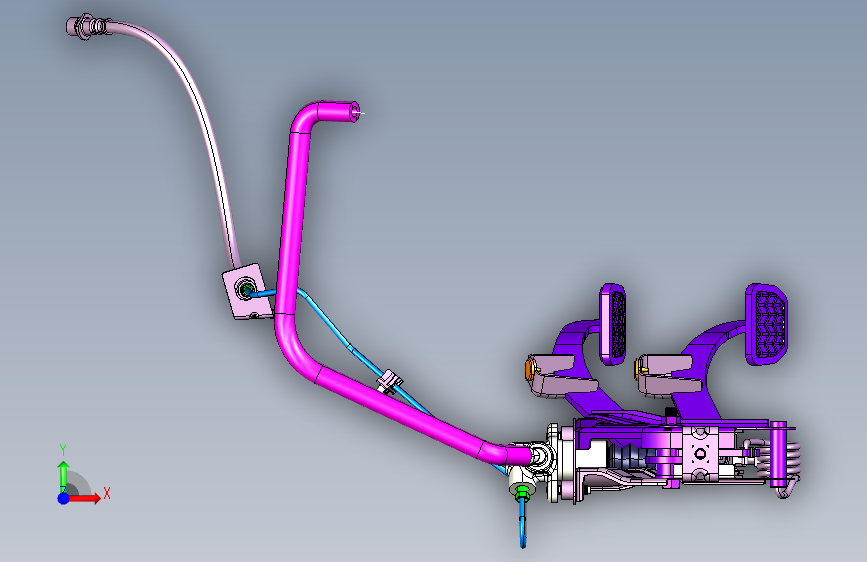This screenshot has width=867, height=562.
Task: Select the wide right pedal pad with honeycomb pattern
Action: [766, 324]
